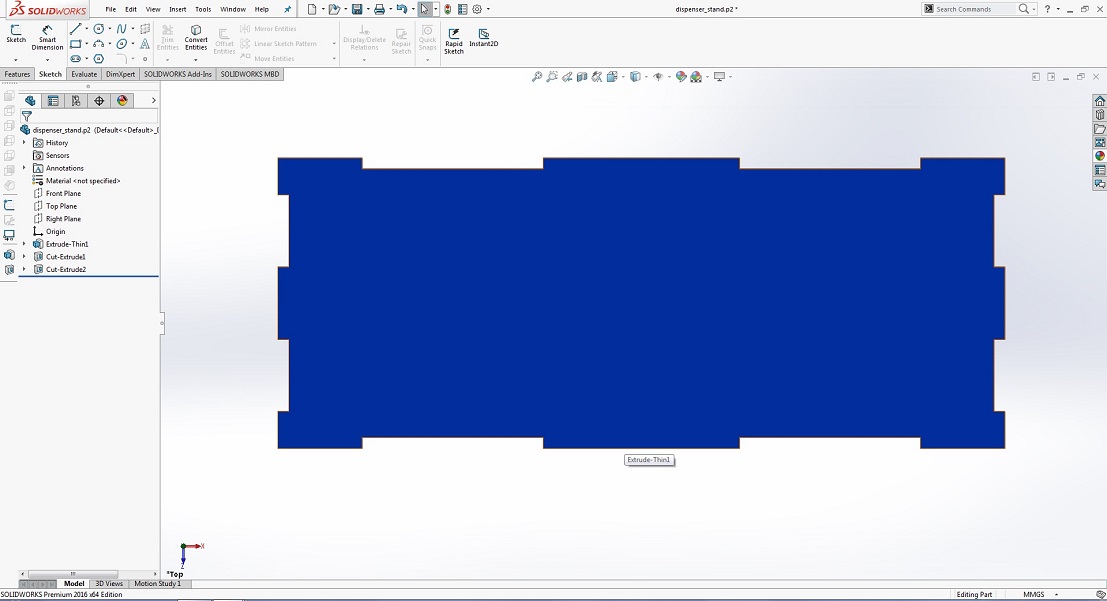Image resolution: width=1107 pixels, height=601 pixels.
Task: Open the Options gear icon
Action: (x=477, y=9)
